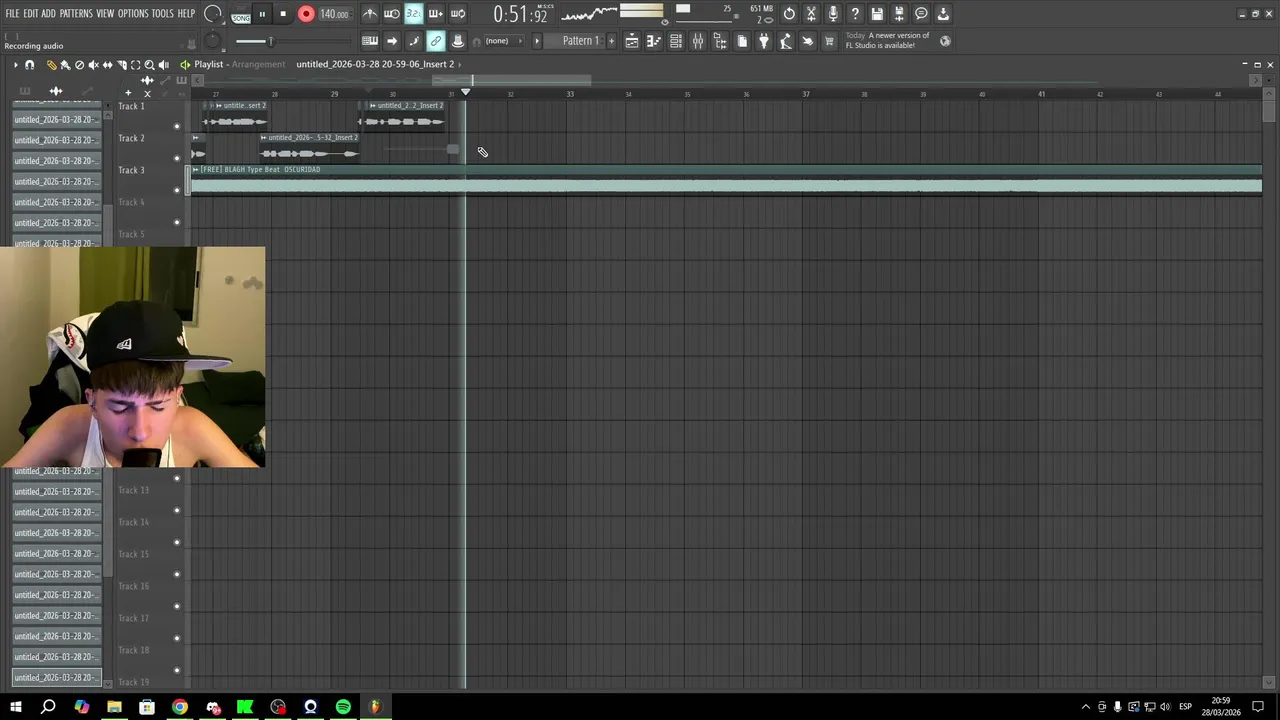This screenshot has width=1280, height=720.
Task: Toggle the metronome icon
Action: click(x=370, y=14)
